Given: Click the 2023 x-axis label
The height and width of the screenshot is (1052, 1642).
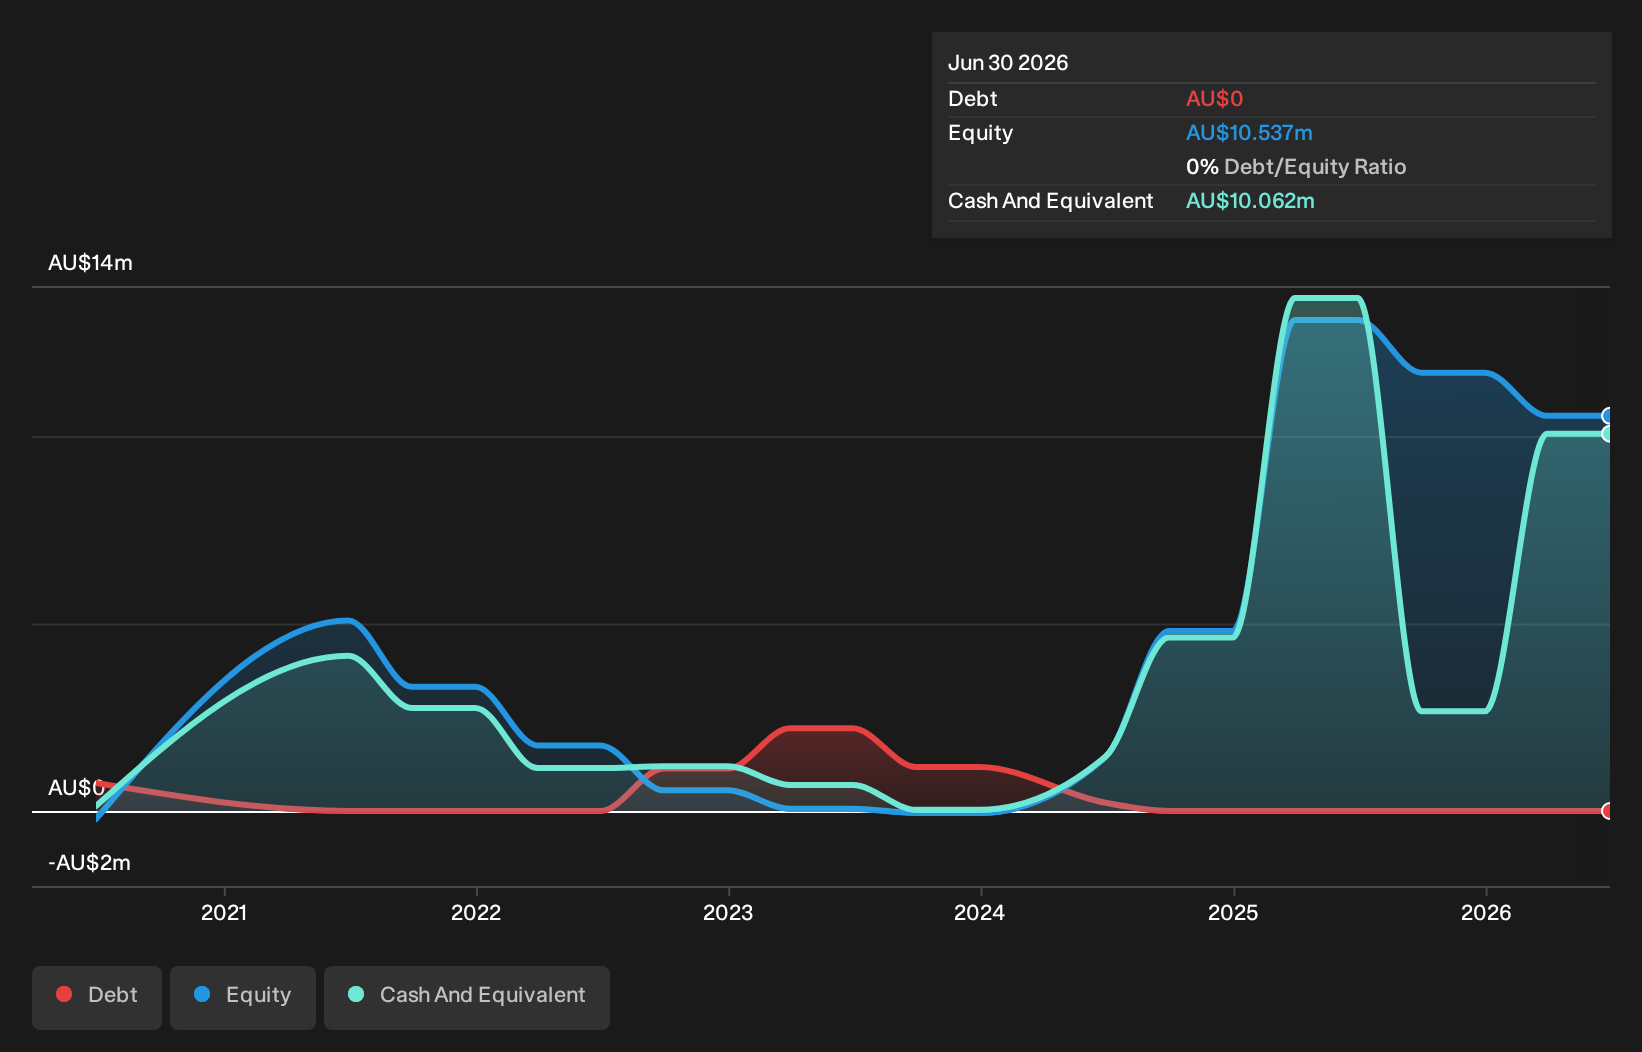Looking at the screenshot, I should [x=728, y=912].
